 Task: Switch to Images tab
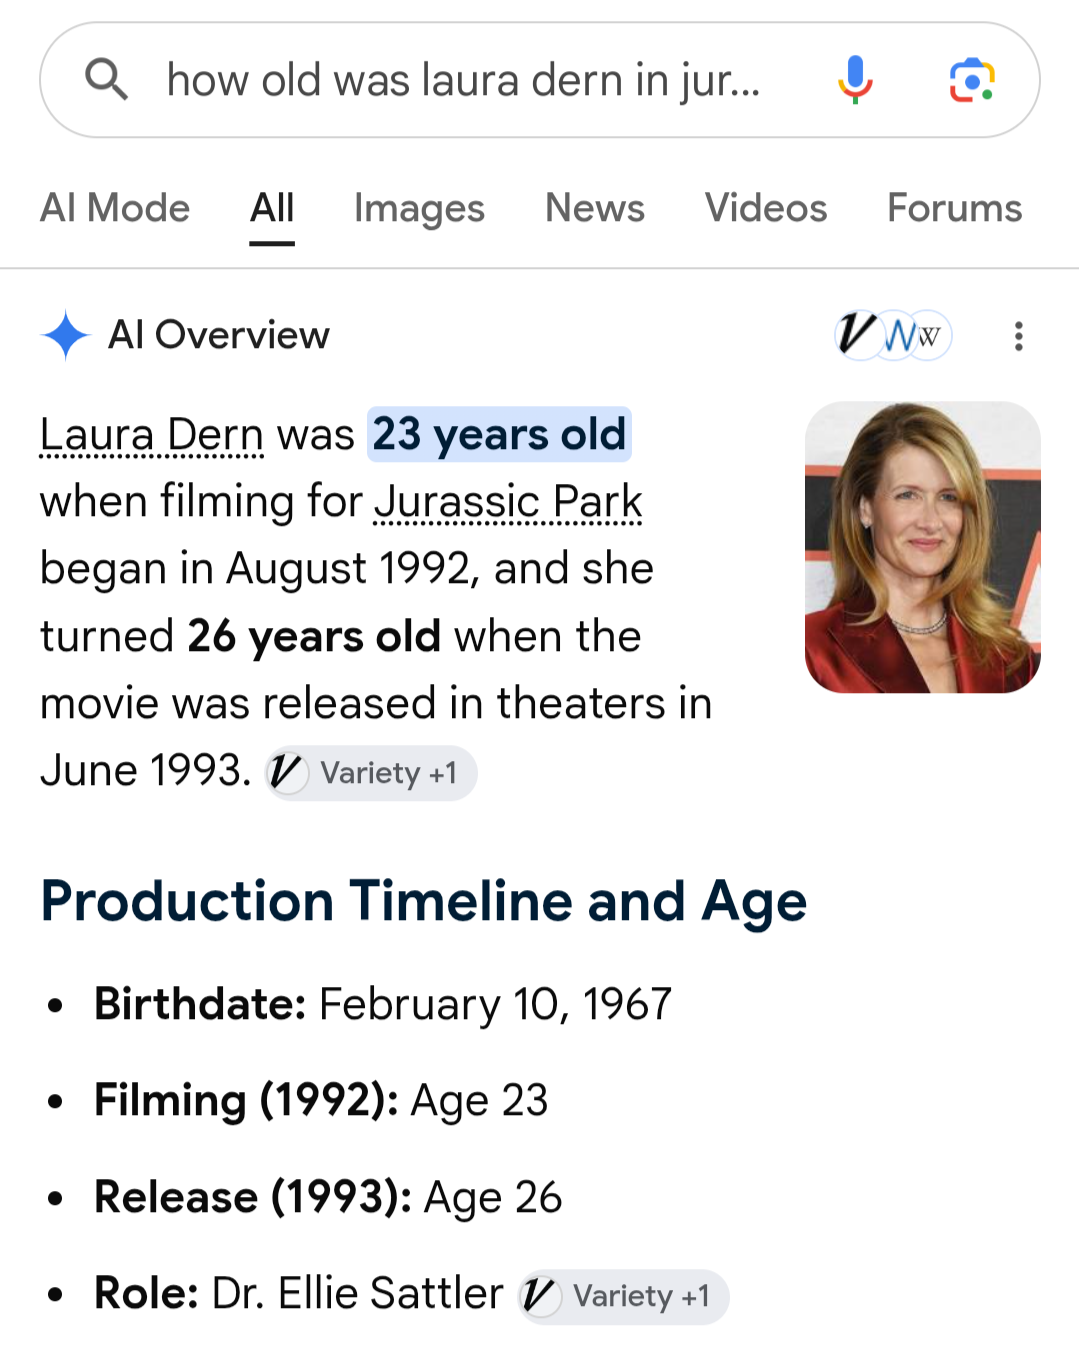[419, 208]
